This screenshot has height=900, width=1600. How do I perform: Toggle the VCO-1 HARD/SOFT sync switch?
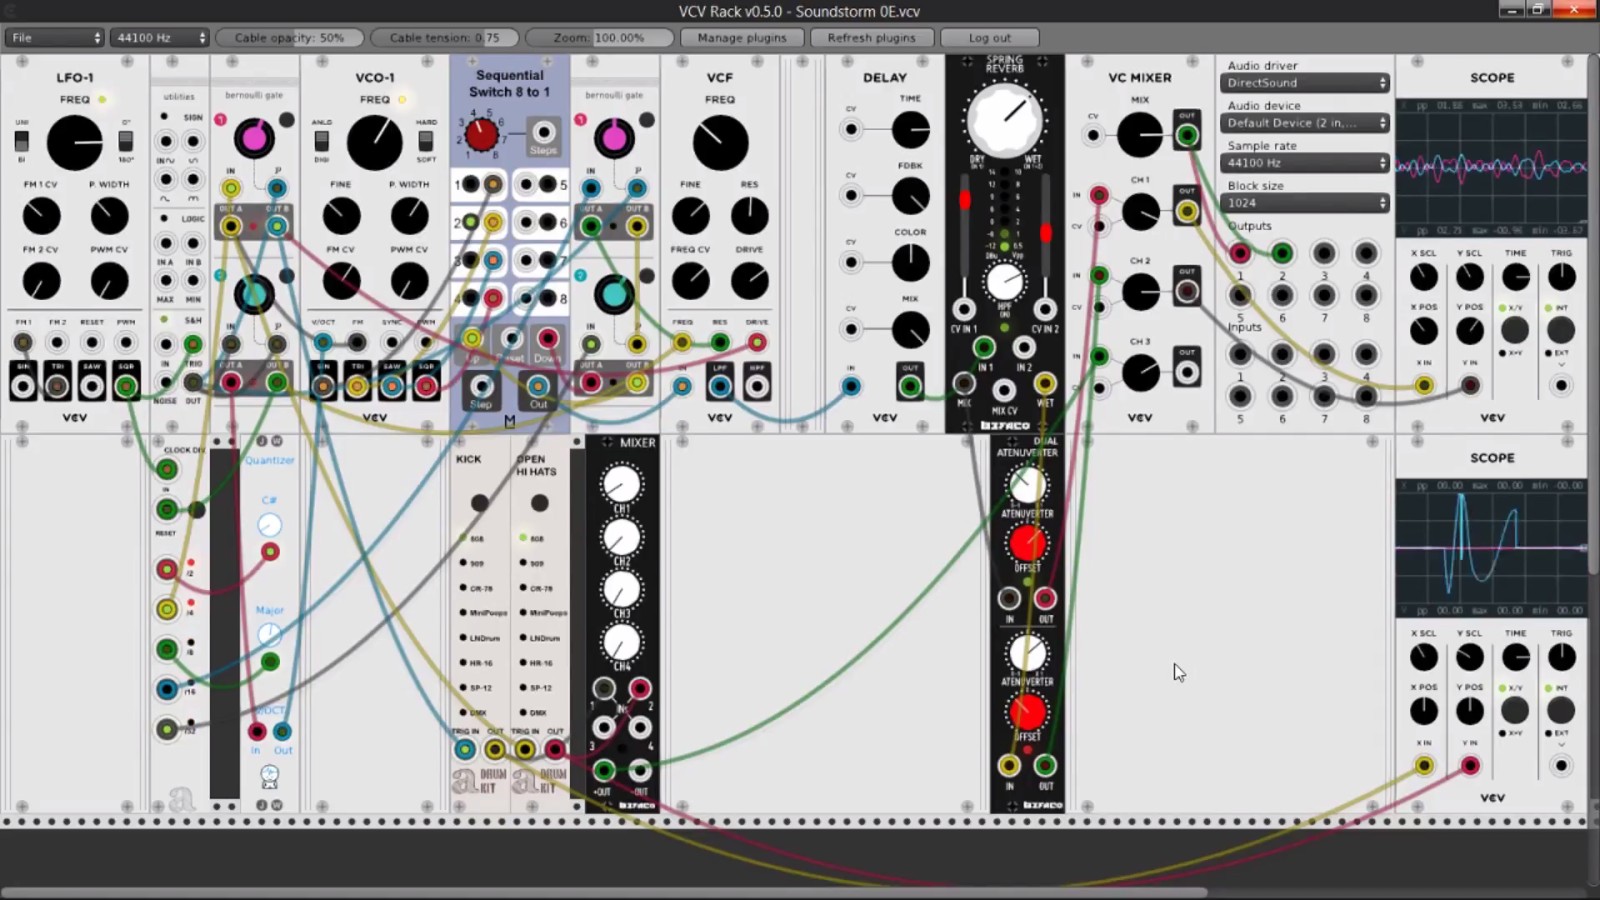tap(426, 140)
